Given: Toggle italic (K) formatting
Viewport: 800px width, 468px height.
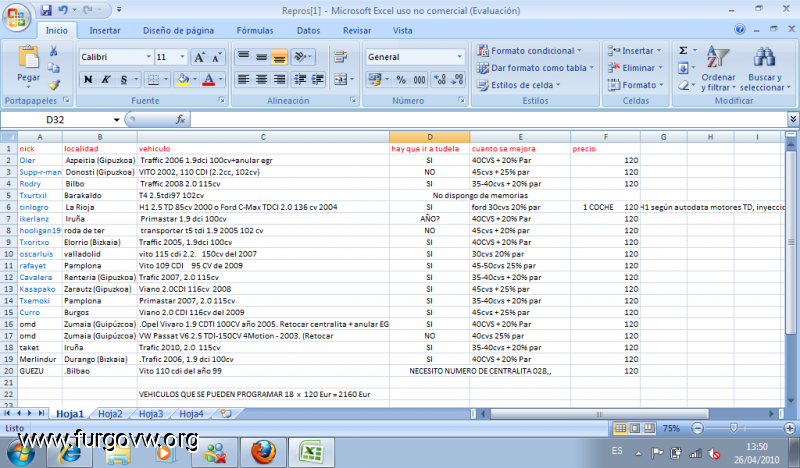Looking at the screenshot, I should [x=106, y=79].
